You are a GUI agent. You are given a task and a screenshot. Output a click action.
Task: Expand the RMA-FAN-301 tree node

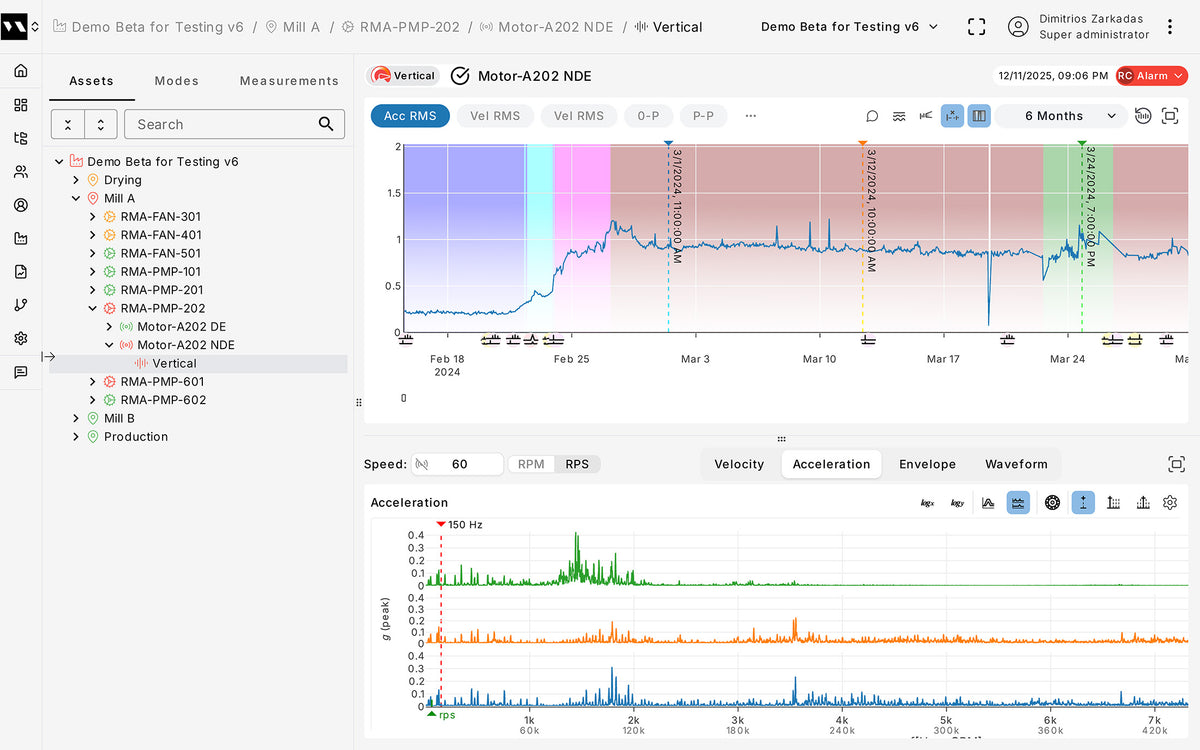(x=93, y=217)
